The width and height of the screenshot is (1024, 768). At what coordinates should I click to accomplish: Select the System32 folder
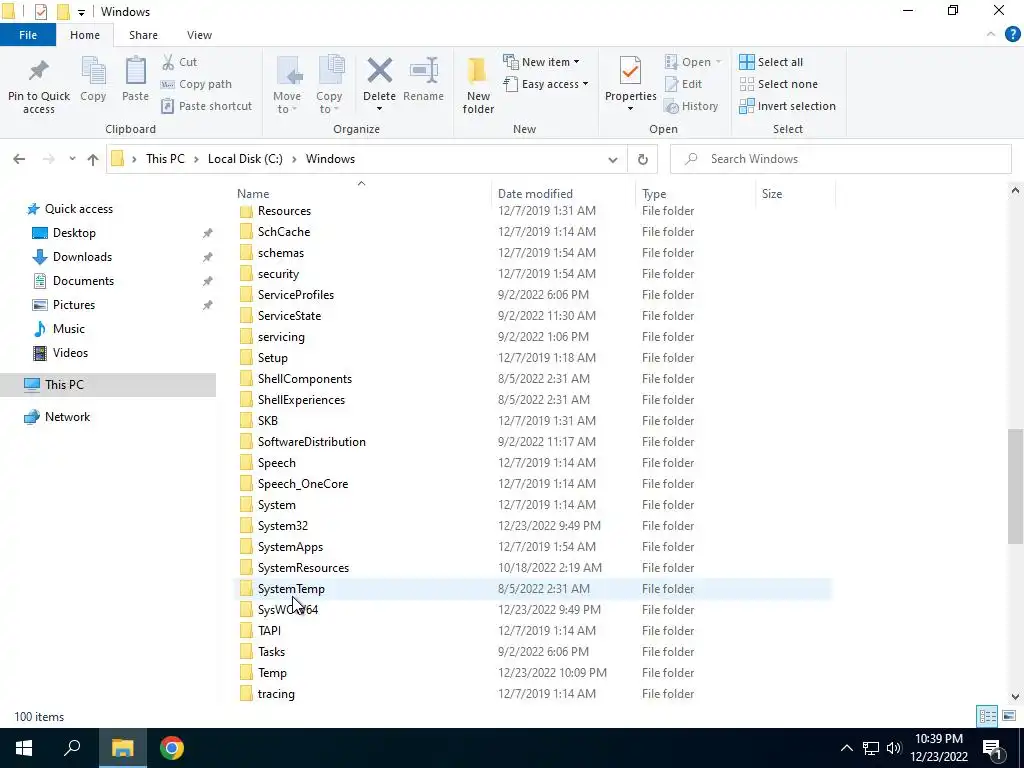(283, 526)
